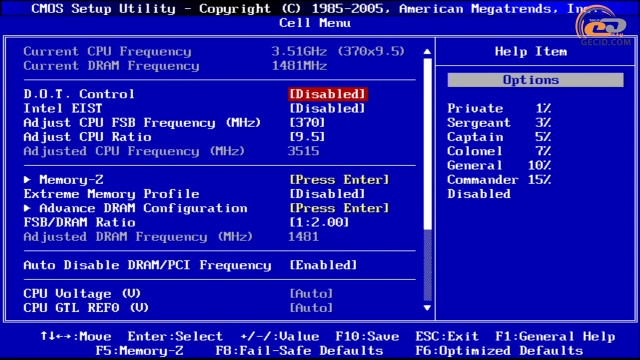Select FSB/DRAM Ratio label

click(x=79, y=222)
